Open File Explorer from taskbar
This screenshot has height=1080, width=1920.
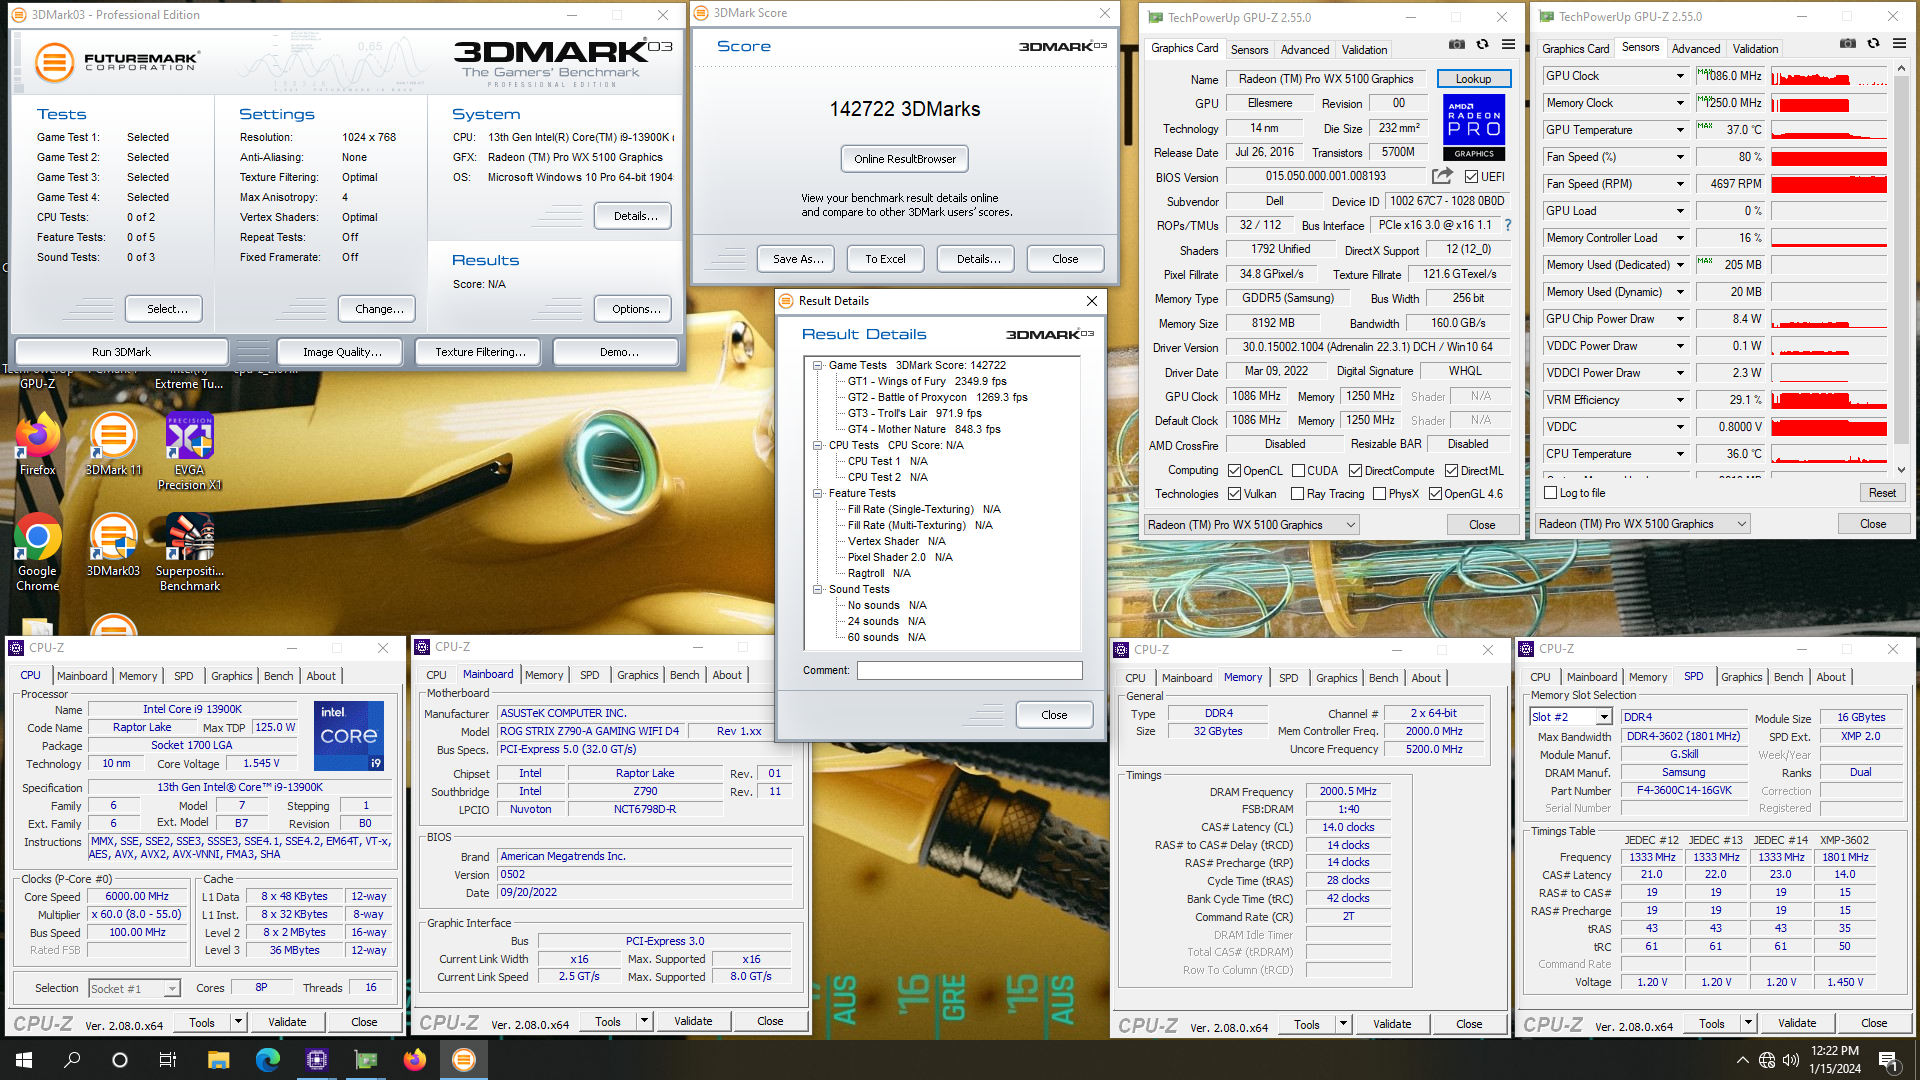218,1060
